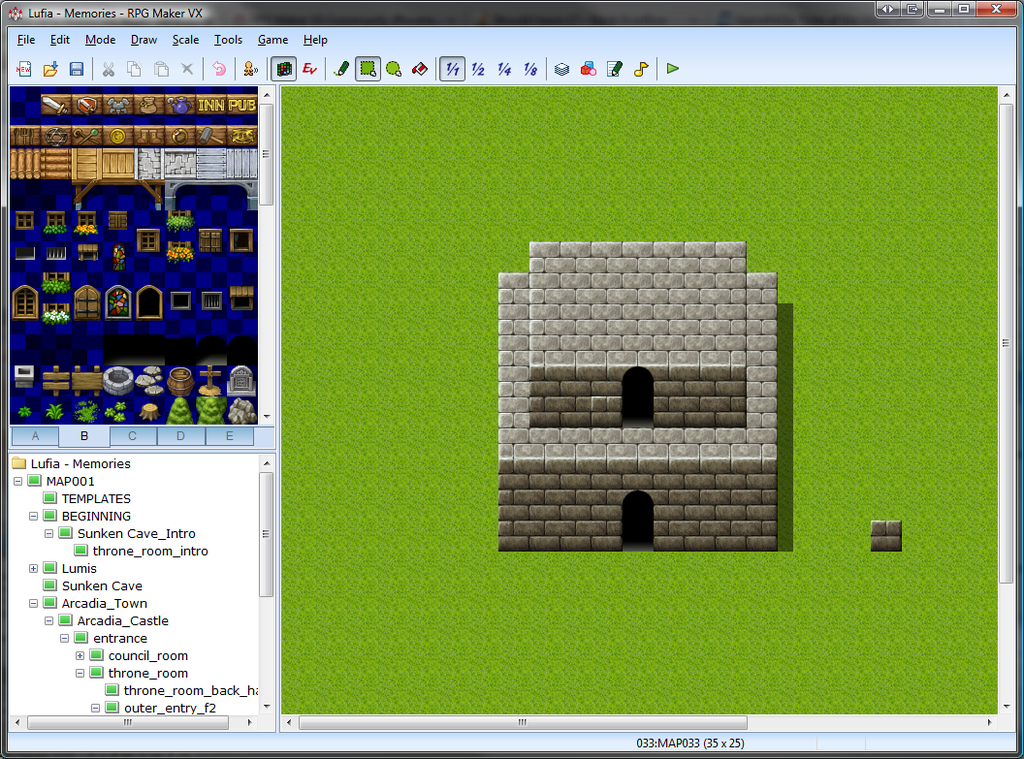This screenshot has height=759, width=1024.
Task: Open the File menu
Action: (26, 40)
